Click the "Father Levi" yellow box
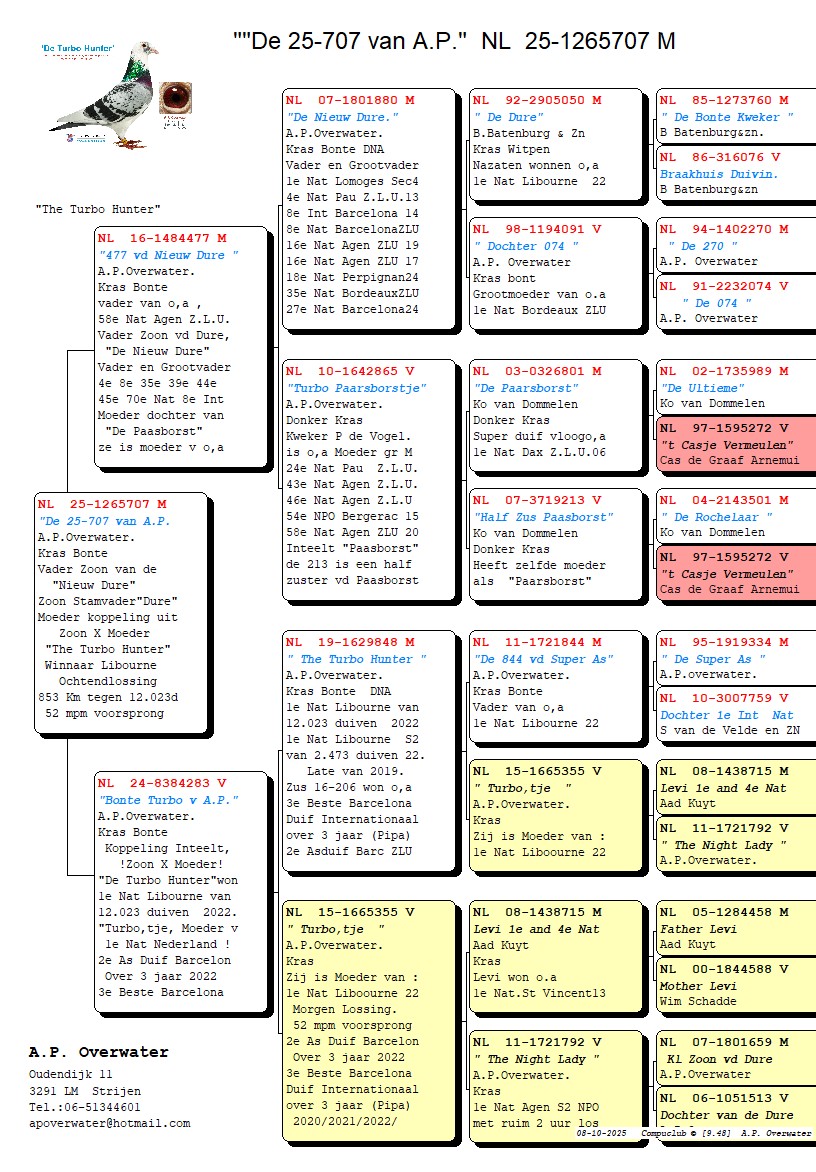Screen dimensions: 816x1172 click(x=735, y=928)
